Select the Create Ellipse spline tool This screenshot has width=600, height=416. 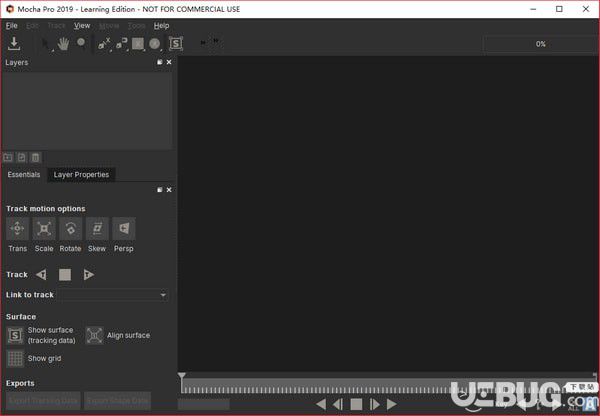[155, 44]
